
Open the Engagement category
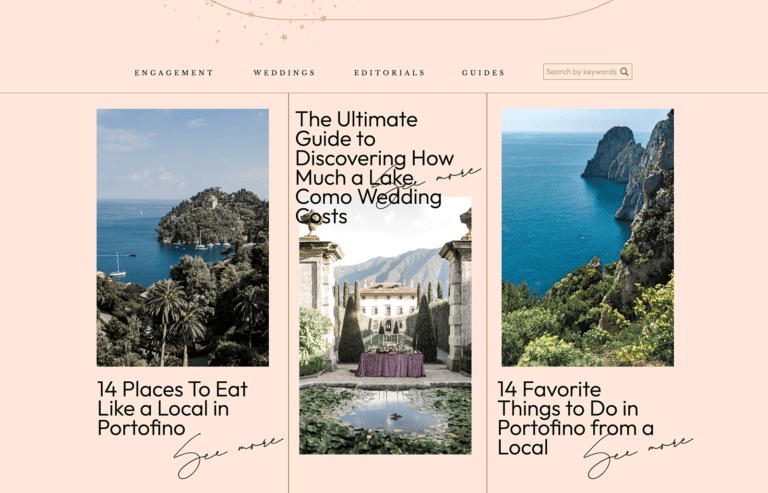(174, 72)
